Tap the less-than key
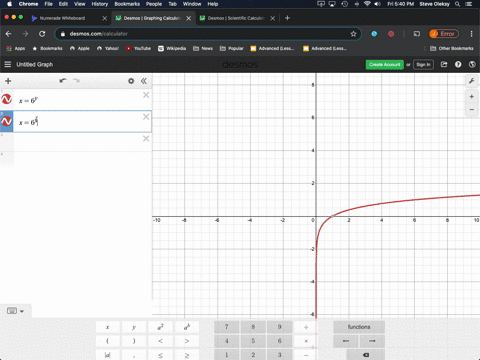The image size is (480, 360). (x=160, y=341)
